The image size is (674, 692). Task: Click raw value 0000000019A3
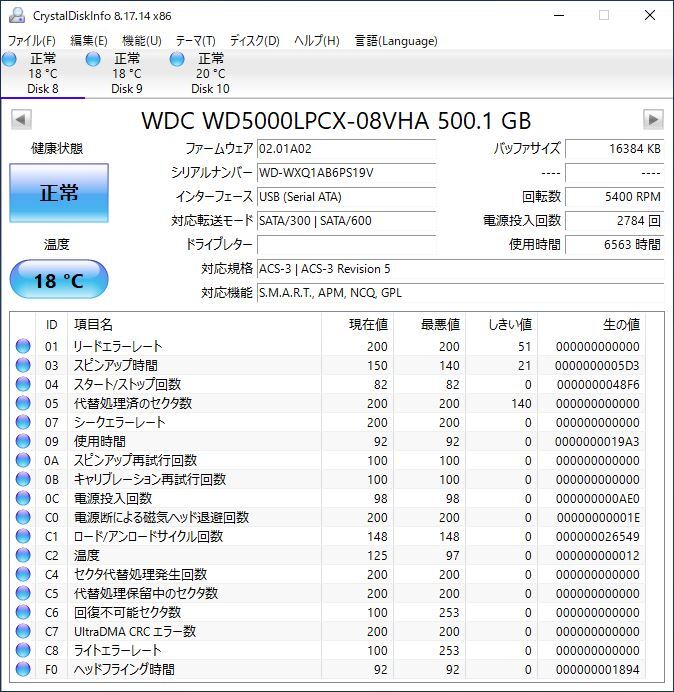pyautogui.click(x=597, y=441)
